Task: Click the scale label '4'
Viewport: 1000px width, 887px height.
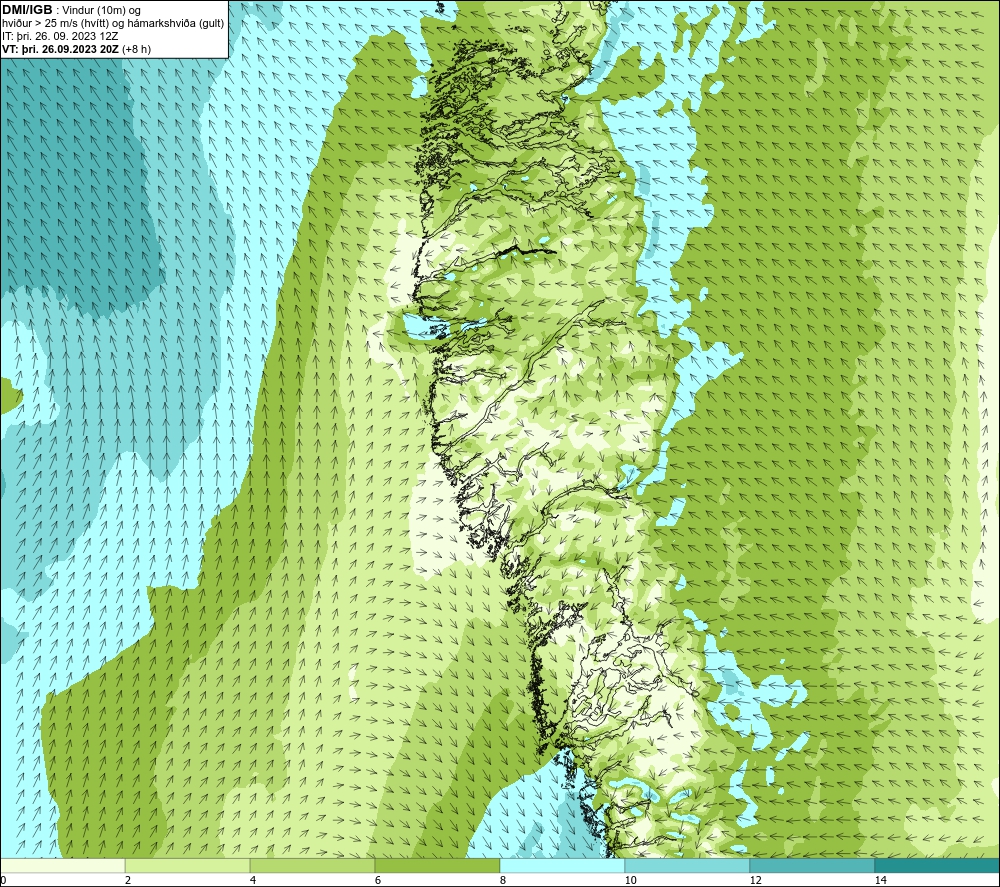Action: [x=253, y=880]
